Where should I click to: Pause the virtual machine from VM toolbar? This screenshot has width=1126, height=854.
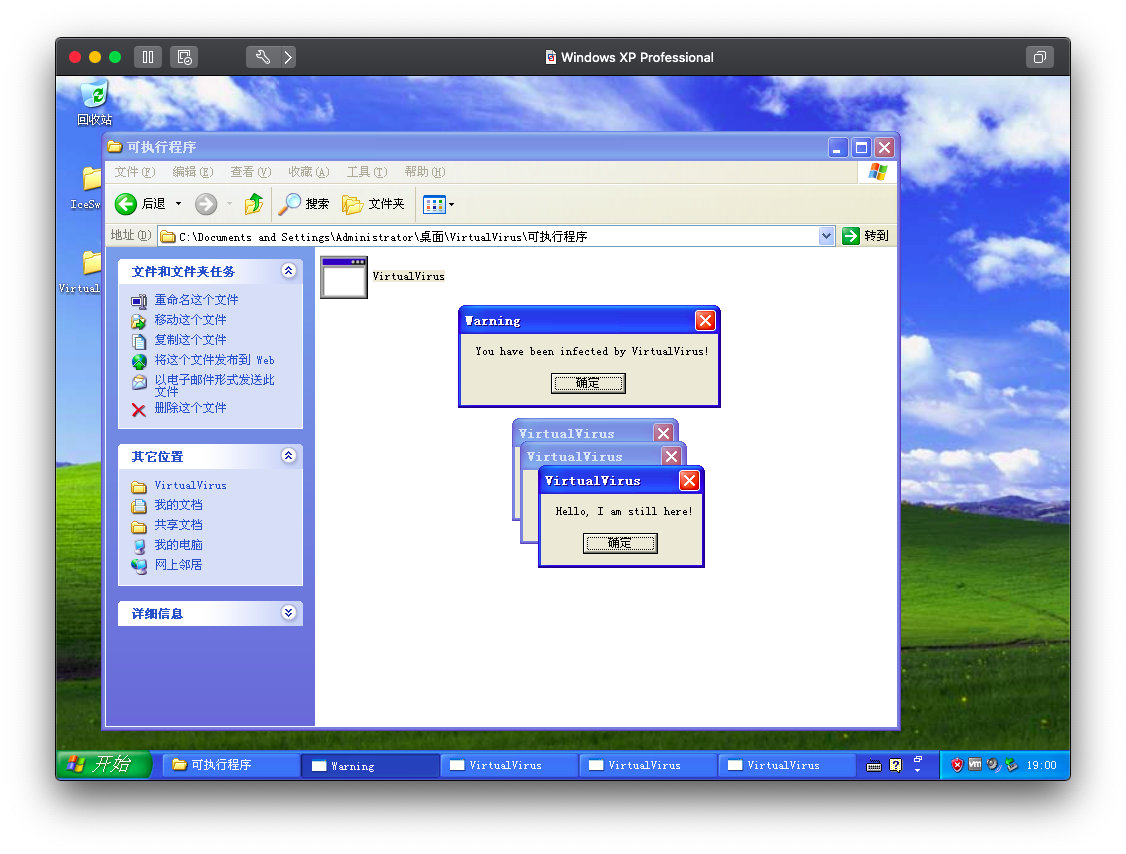click(x=147, y=57)
